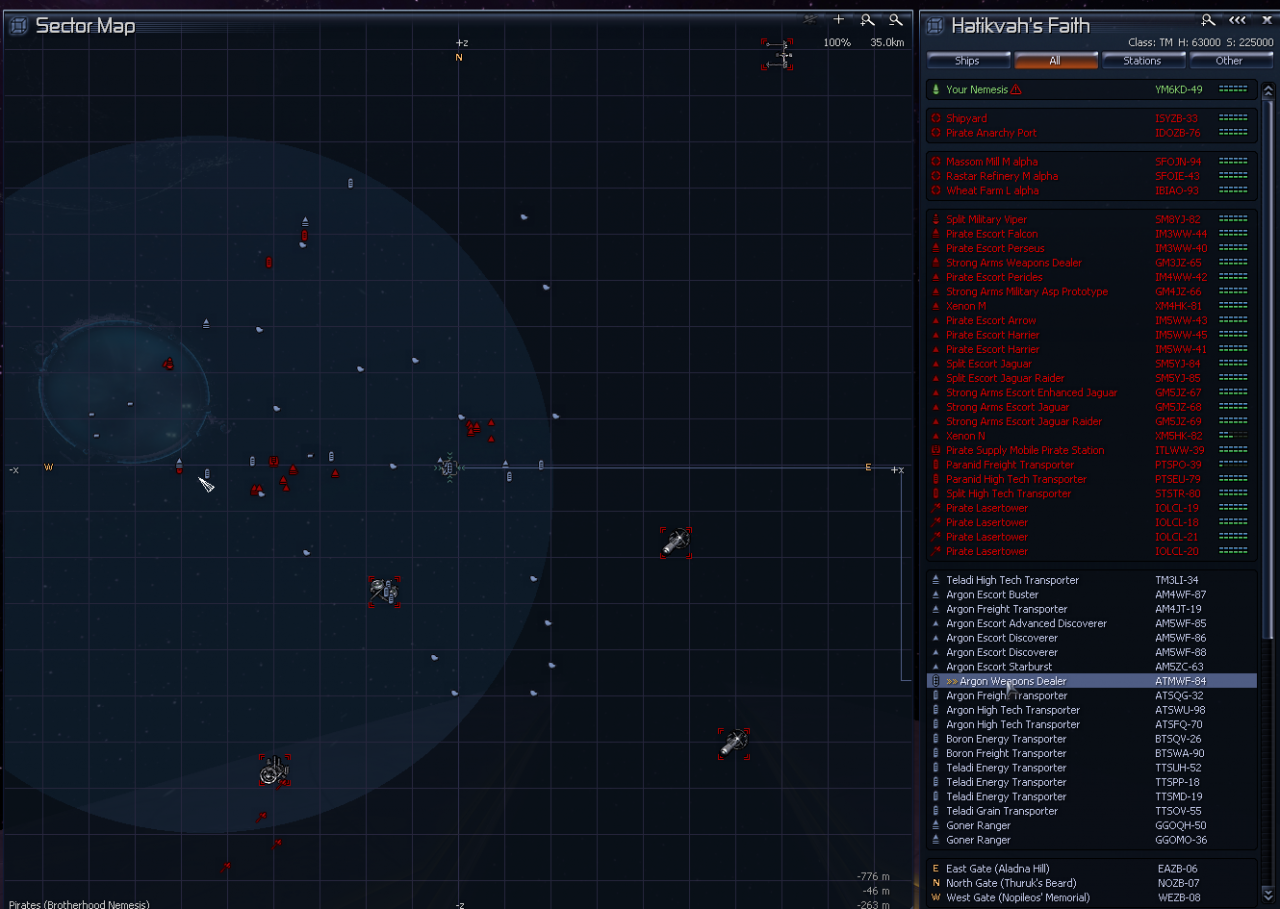The height and width of the screenshot is (909, 1280).
Task: Click the scroll-down double arrow of the list
Action: [1268, 893]
